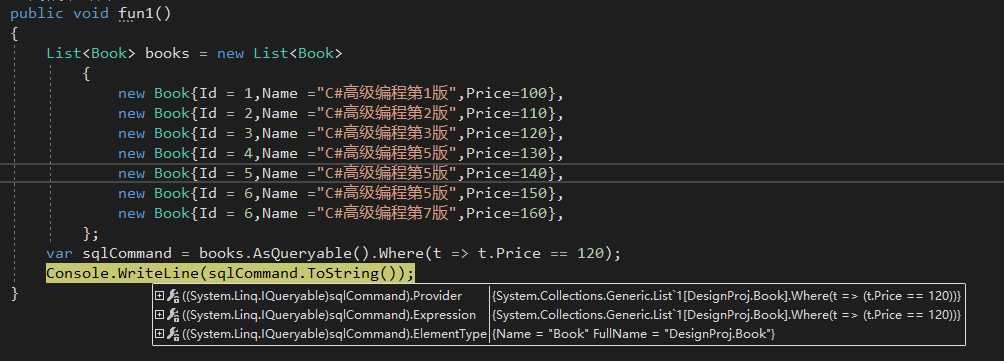The width and height of the screenshot is (1004, 361).
Task: Select the Expression value in the datatip
Action: coord(726,315)
